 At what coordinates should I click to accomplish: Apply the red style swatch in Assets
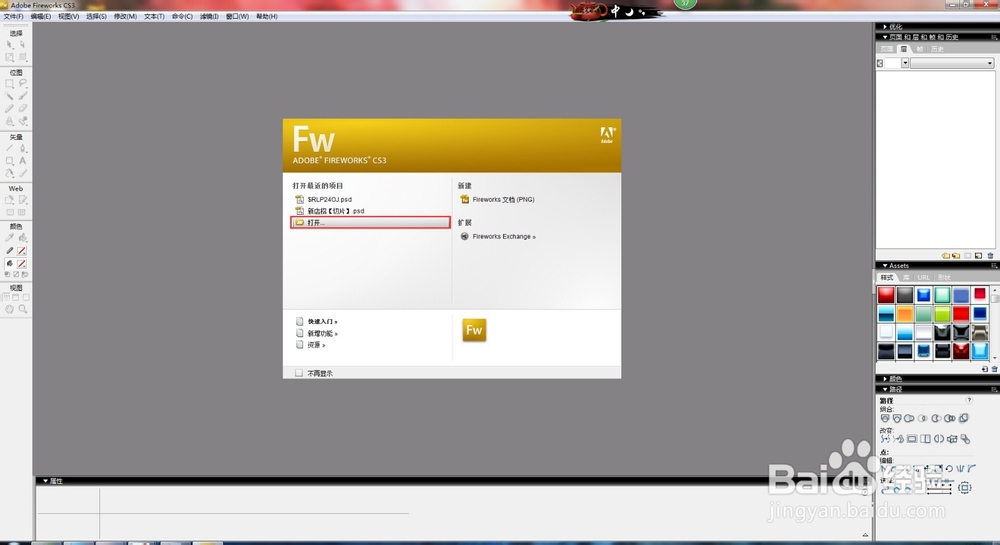886,294
